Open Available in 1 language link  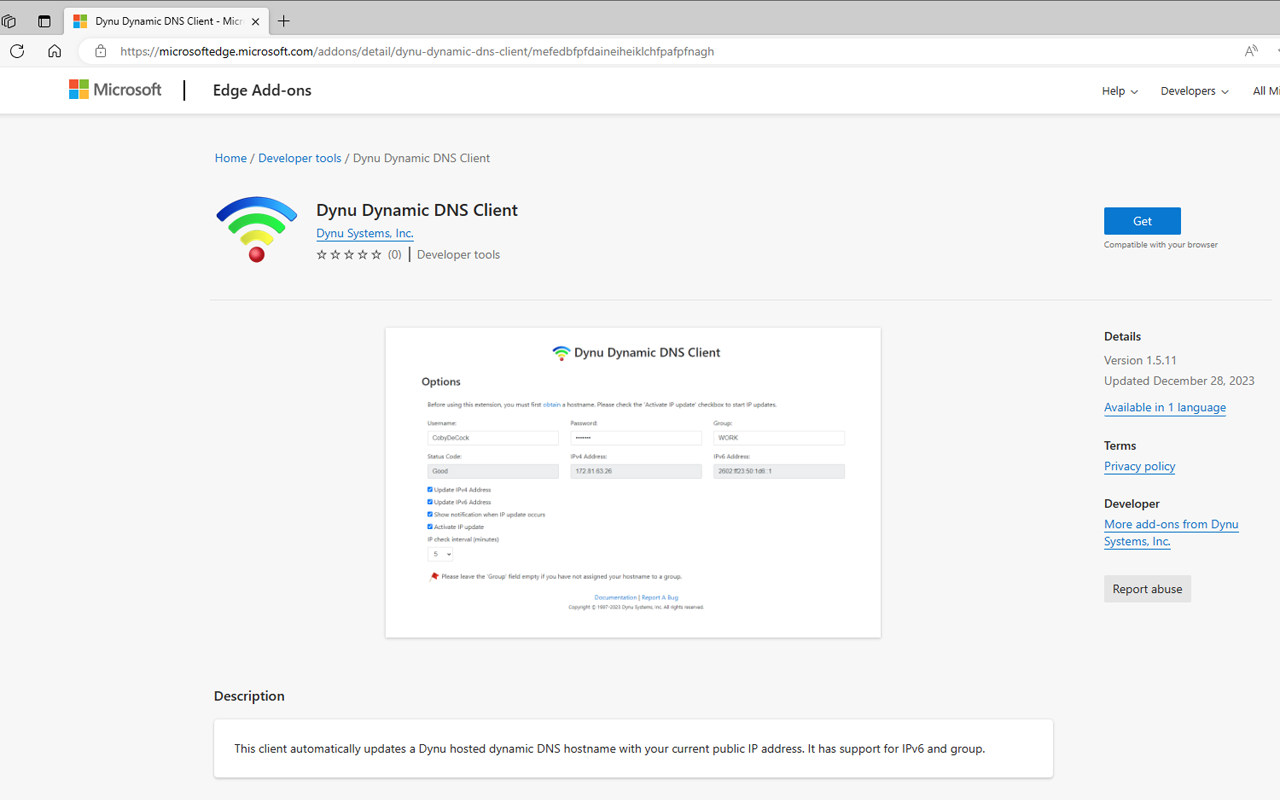1165,407
